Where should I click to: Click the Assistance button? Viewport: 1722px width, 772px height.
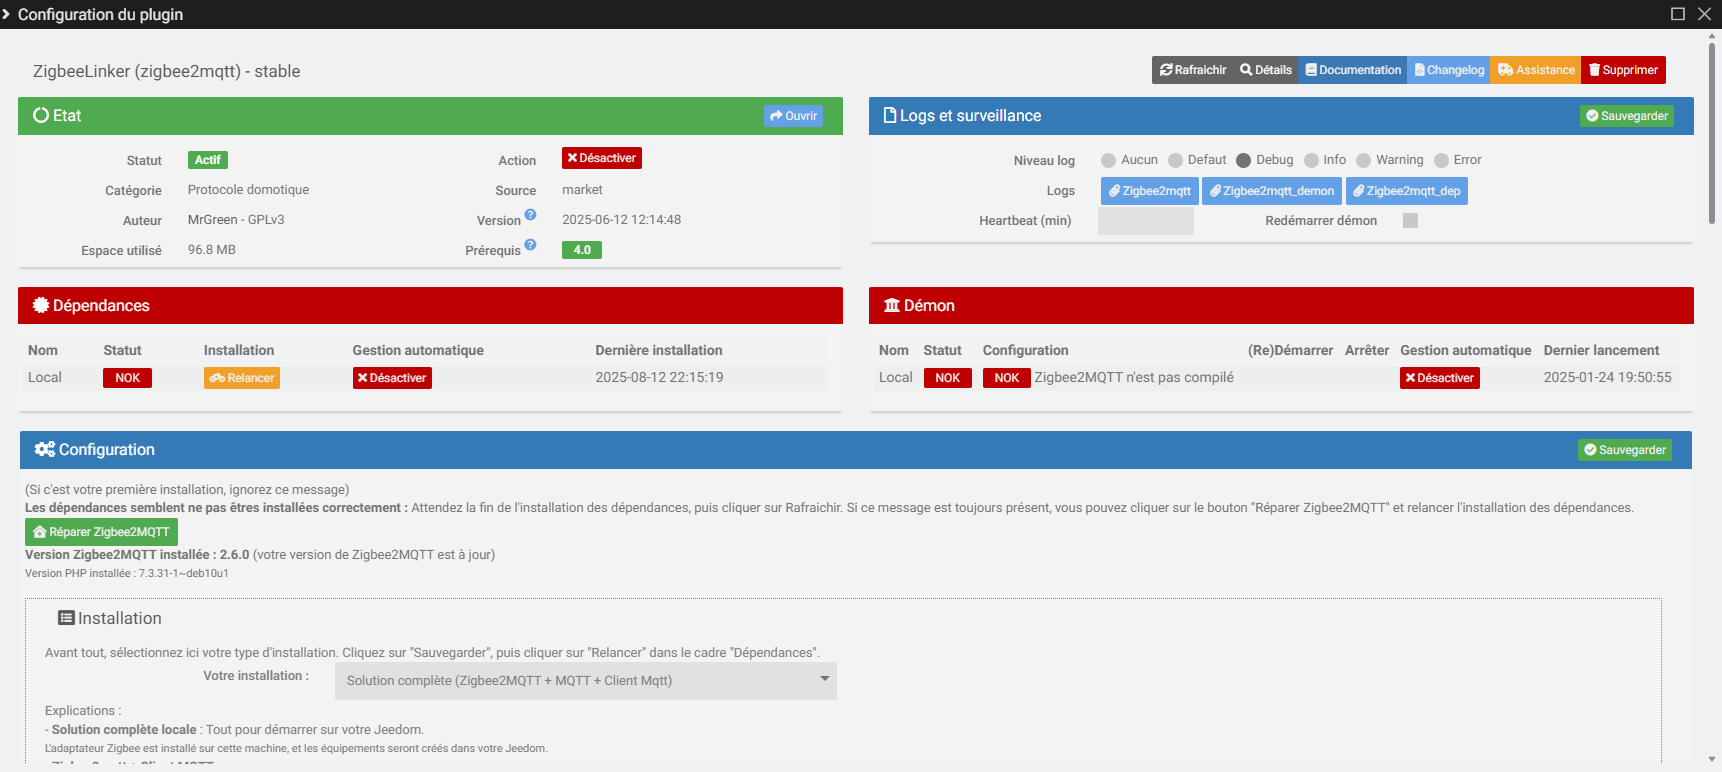coord(1536,70)
